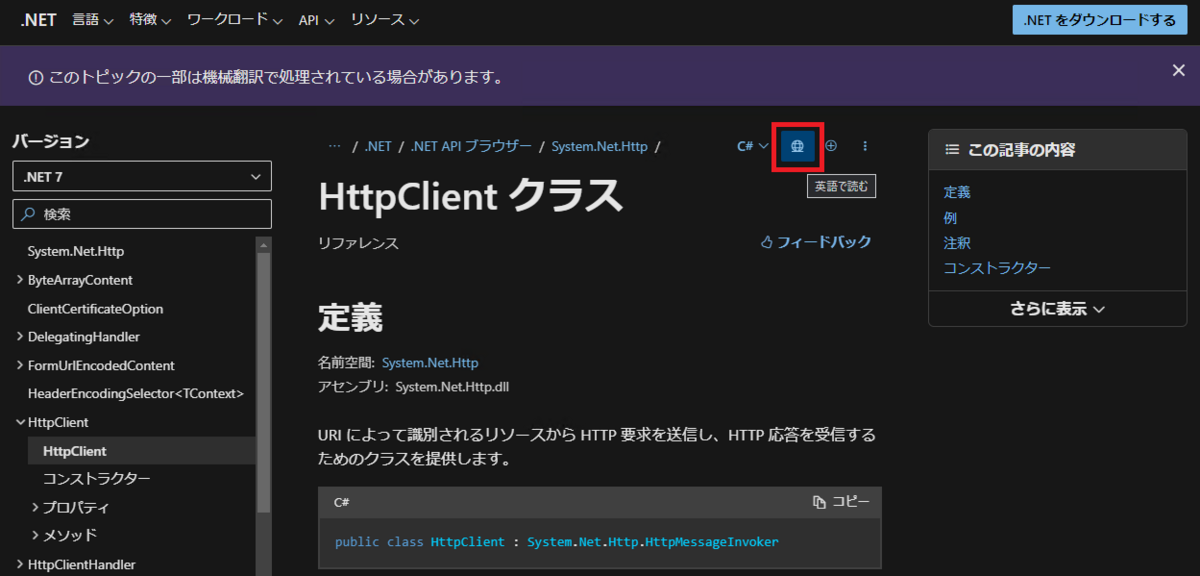1200x576 pixels.
Task: Expand the メソッド tree node
Action: coord(35,535)
